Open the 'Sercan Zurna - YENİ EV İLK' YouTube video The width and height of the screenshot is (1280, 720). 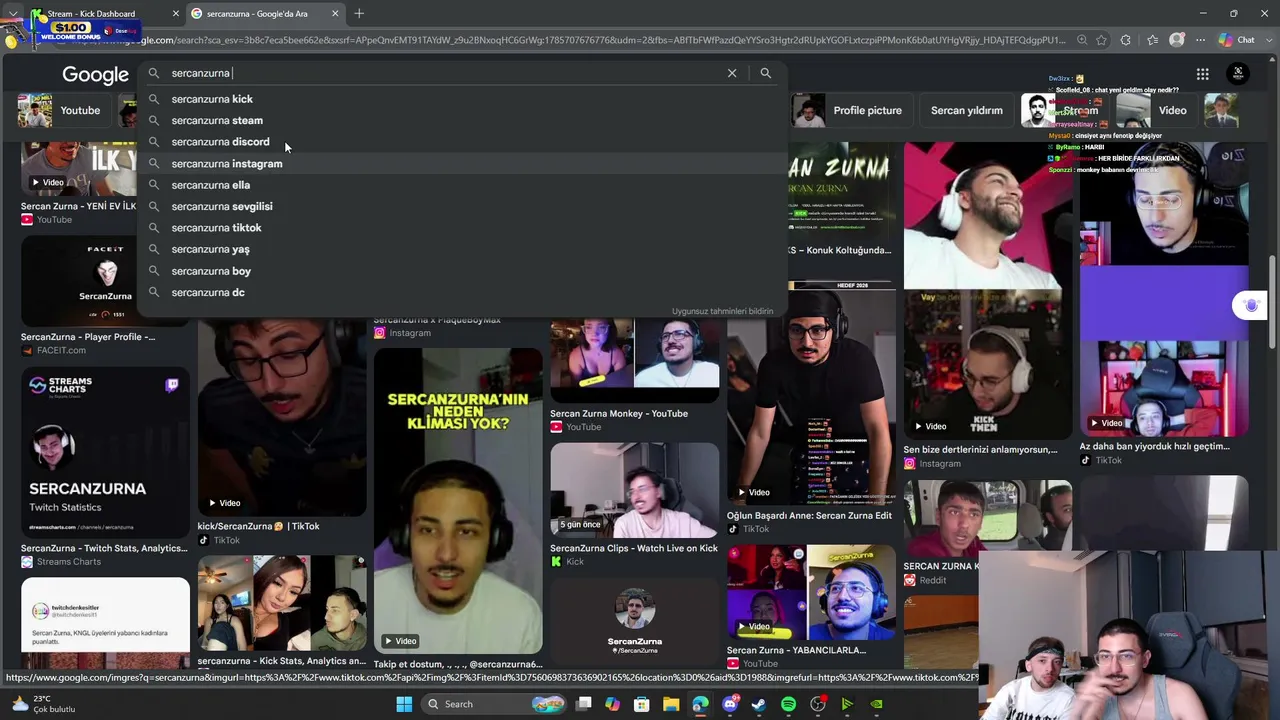click(78, 168)
